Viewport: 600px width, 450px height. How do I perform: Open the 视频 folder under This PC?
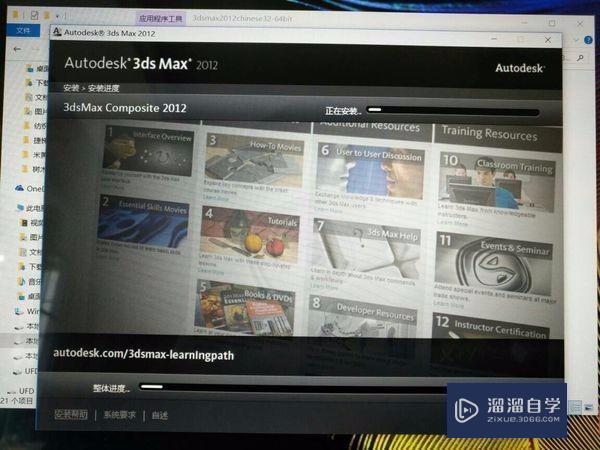pos(33,223)
